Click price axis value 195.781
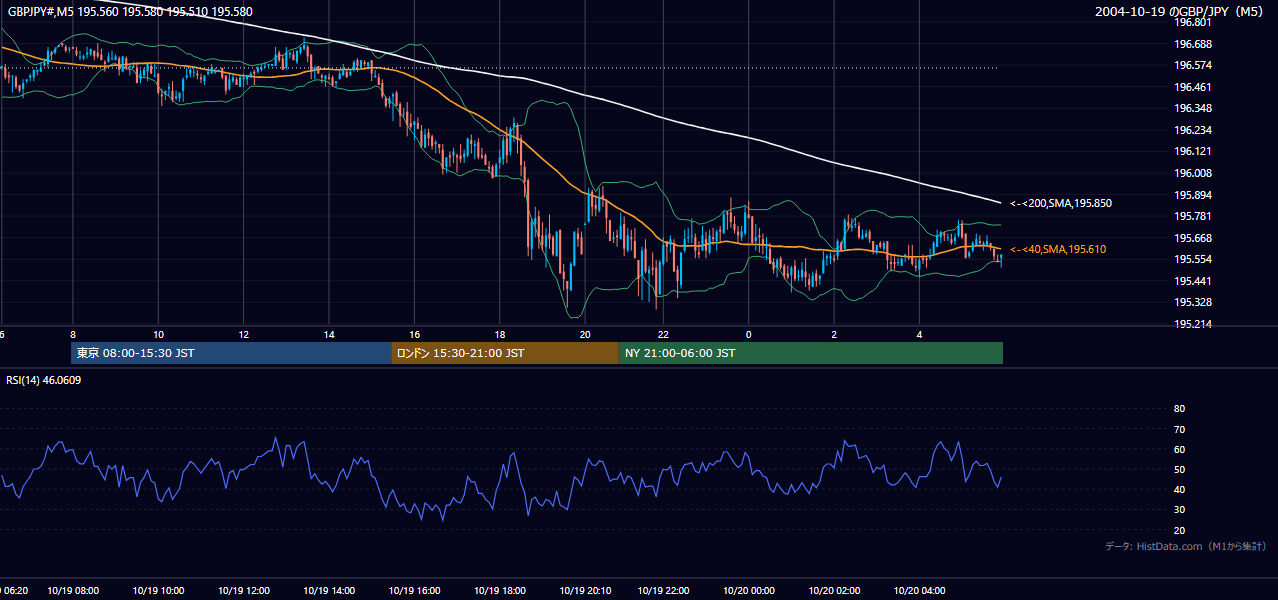The height and width of the screenshot is (600, 1278). pyautogui.click(x=1192, y=216)
